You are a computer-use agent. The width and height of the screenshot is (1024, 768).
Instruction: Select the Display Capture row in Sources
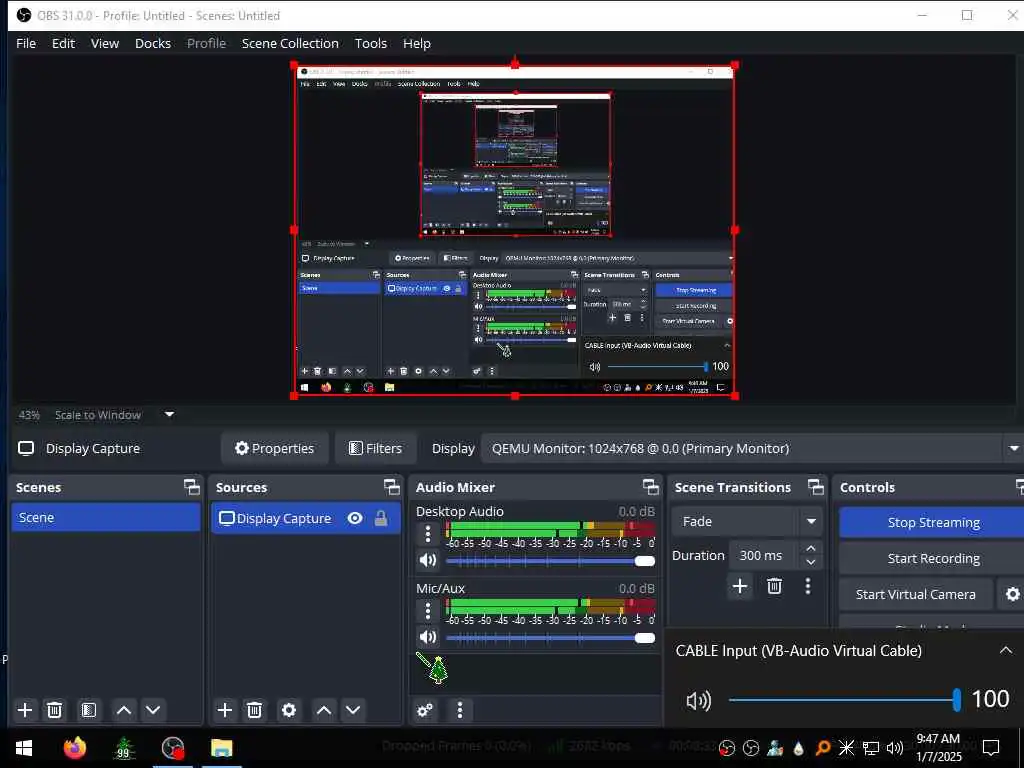(x=306, y=519)
